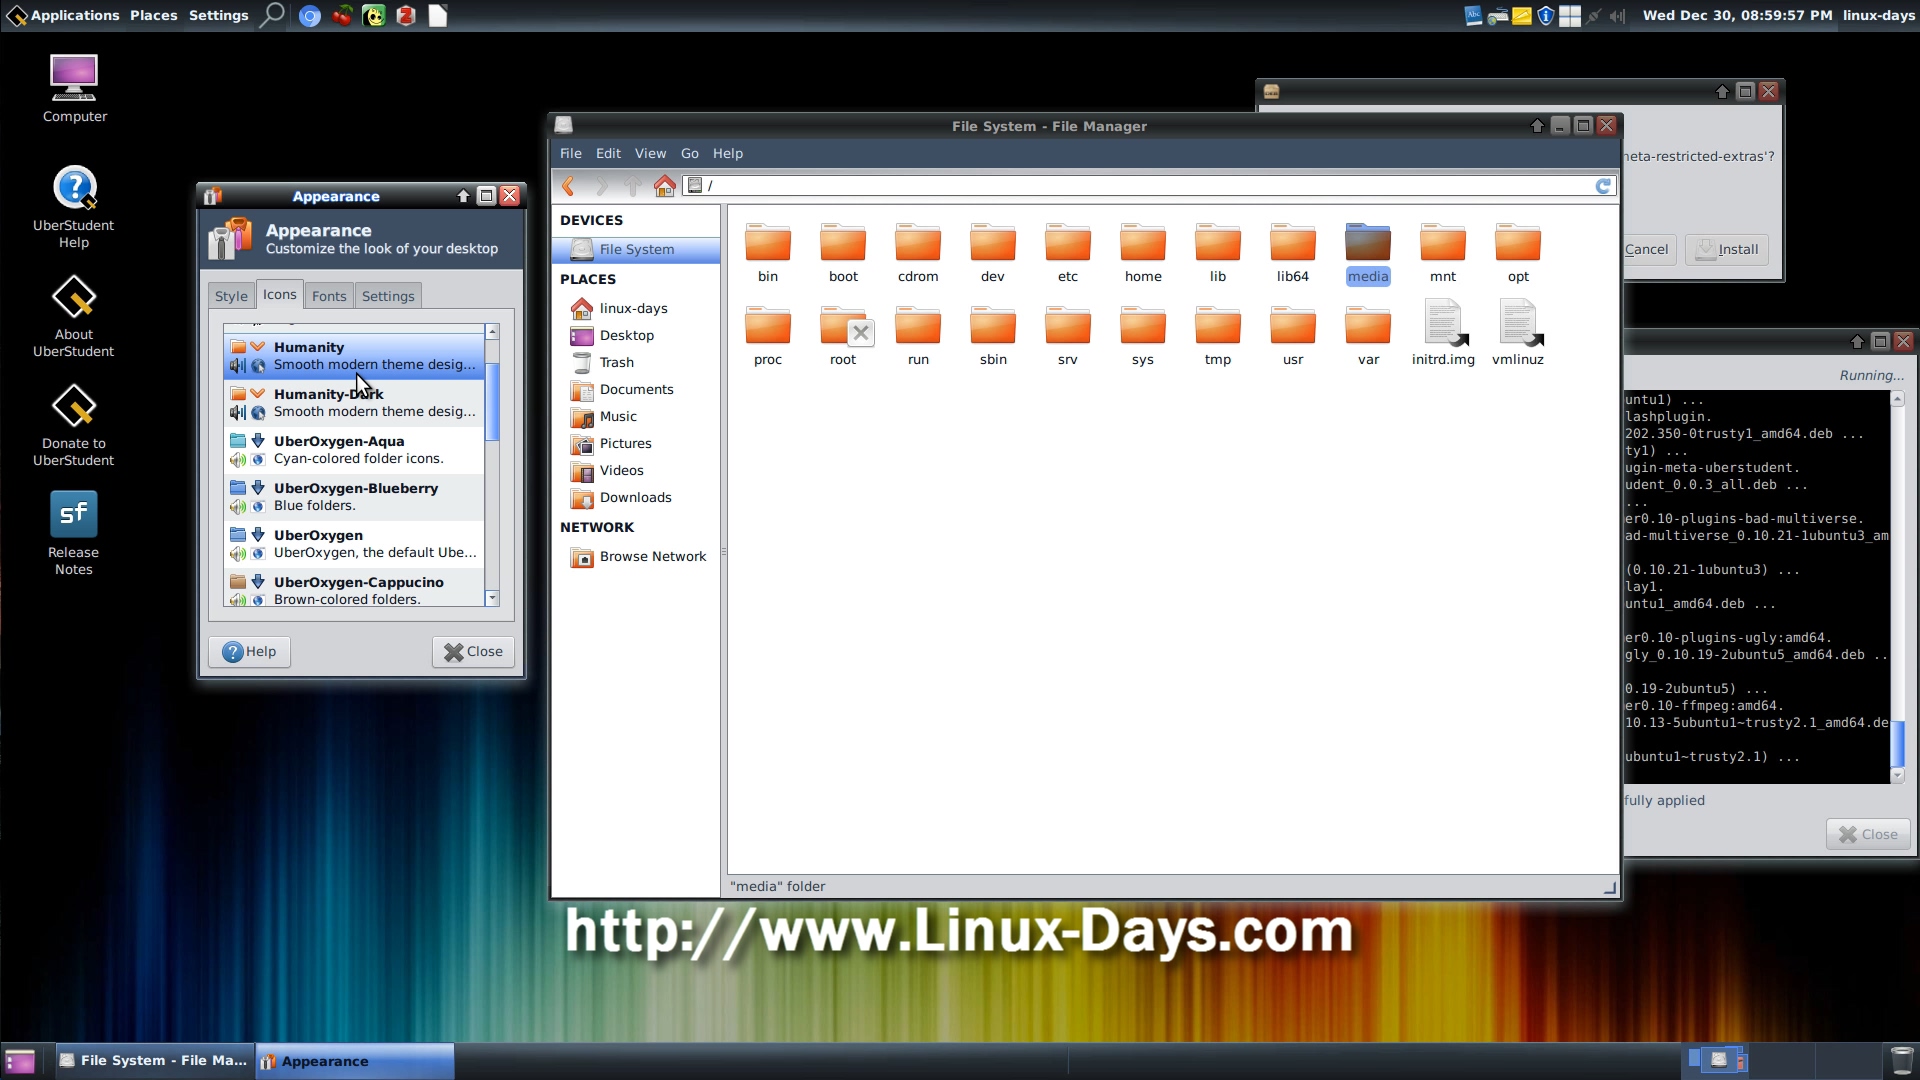Select the etc folder icon
The height and width of the screenshot is (1080, 1920).
(x=1068, y=253)
